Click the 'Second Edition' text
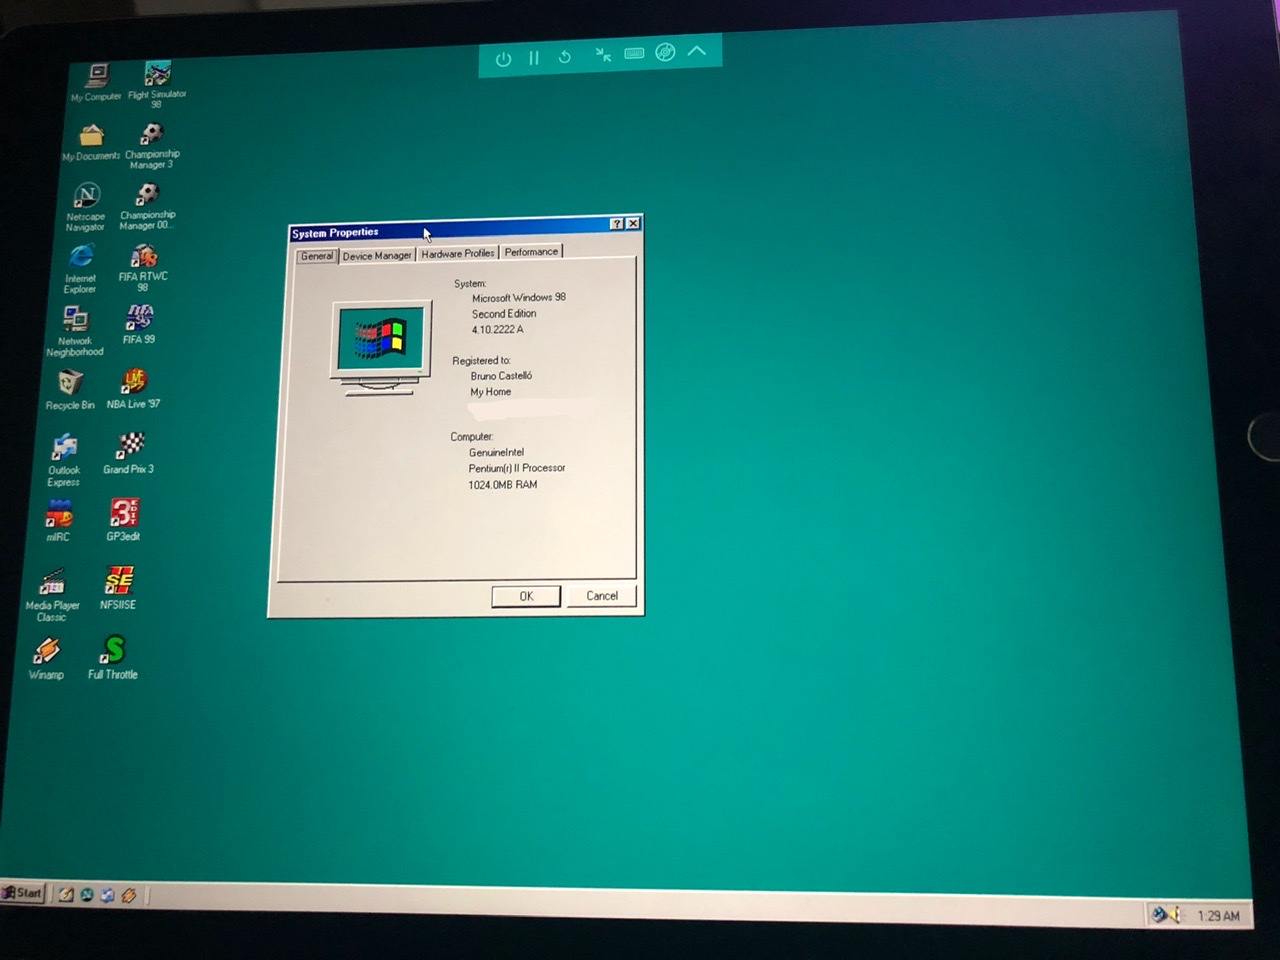1280x960 pixels. [x=504, y=314]
